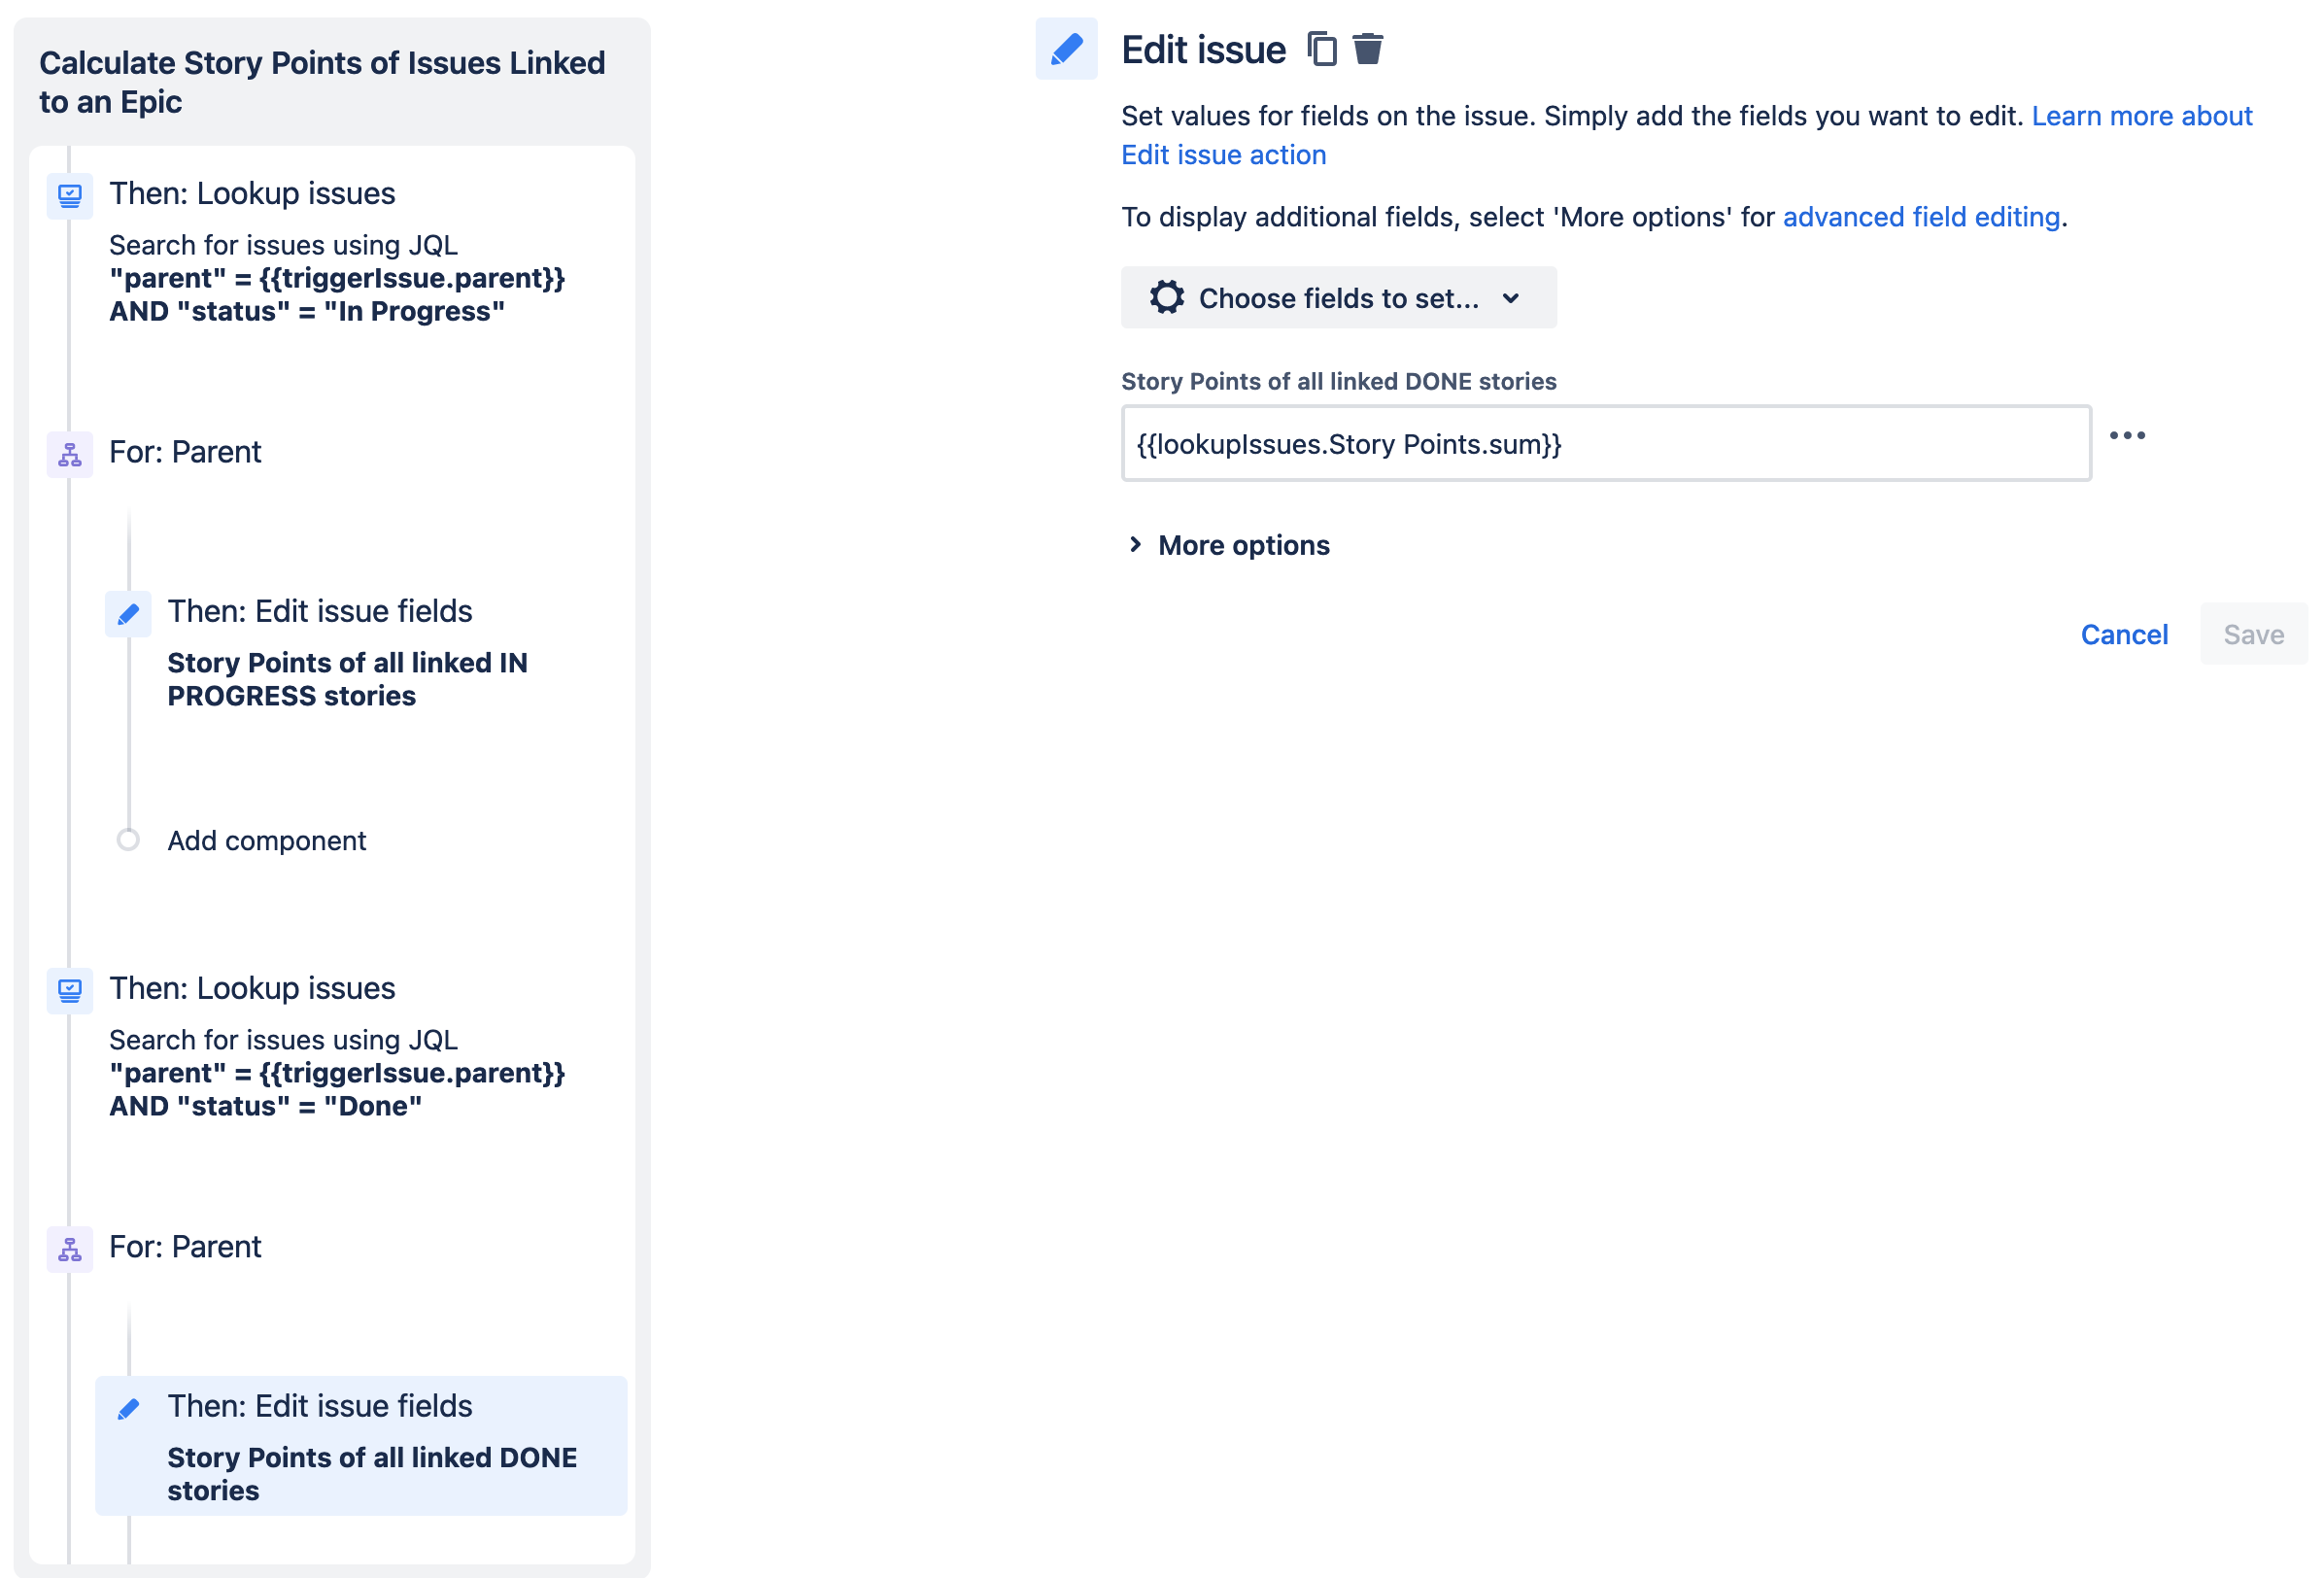Open the Choose fields to set dropdown

tap(1338, 297)
